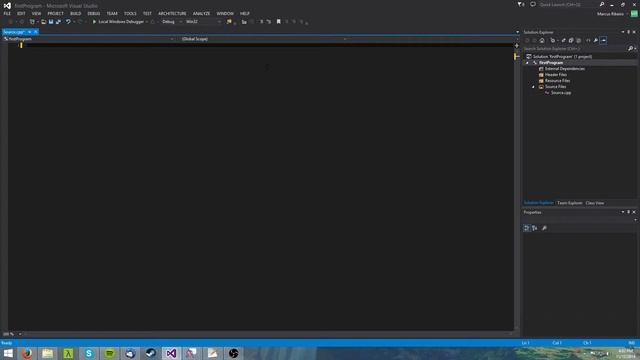Click Categorized view icon in Properties panel
The height and width of the screenshot is (360, 640).
[x=527, y=228]
